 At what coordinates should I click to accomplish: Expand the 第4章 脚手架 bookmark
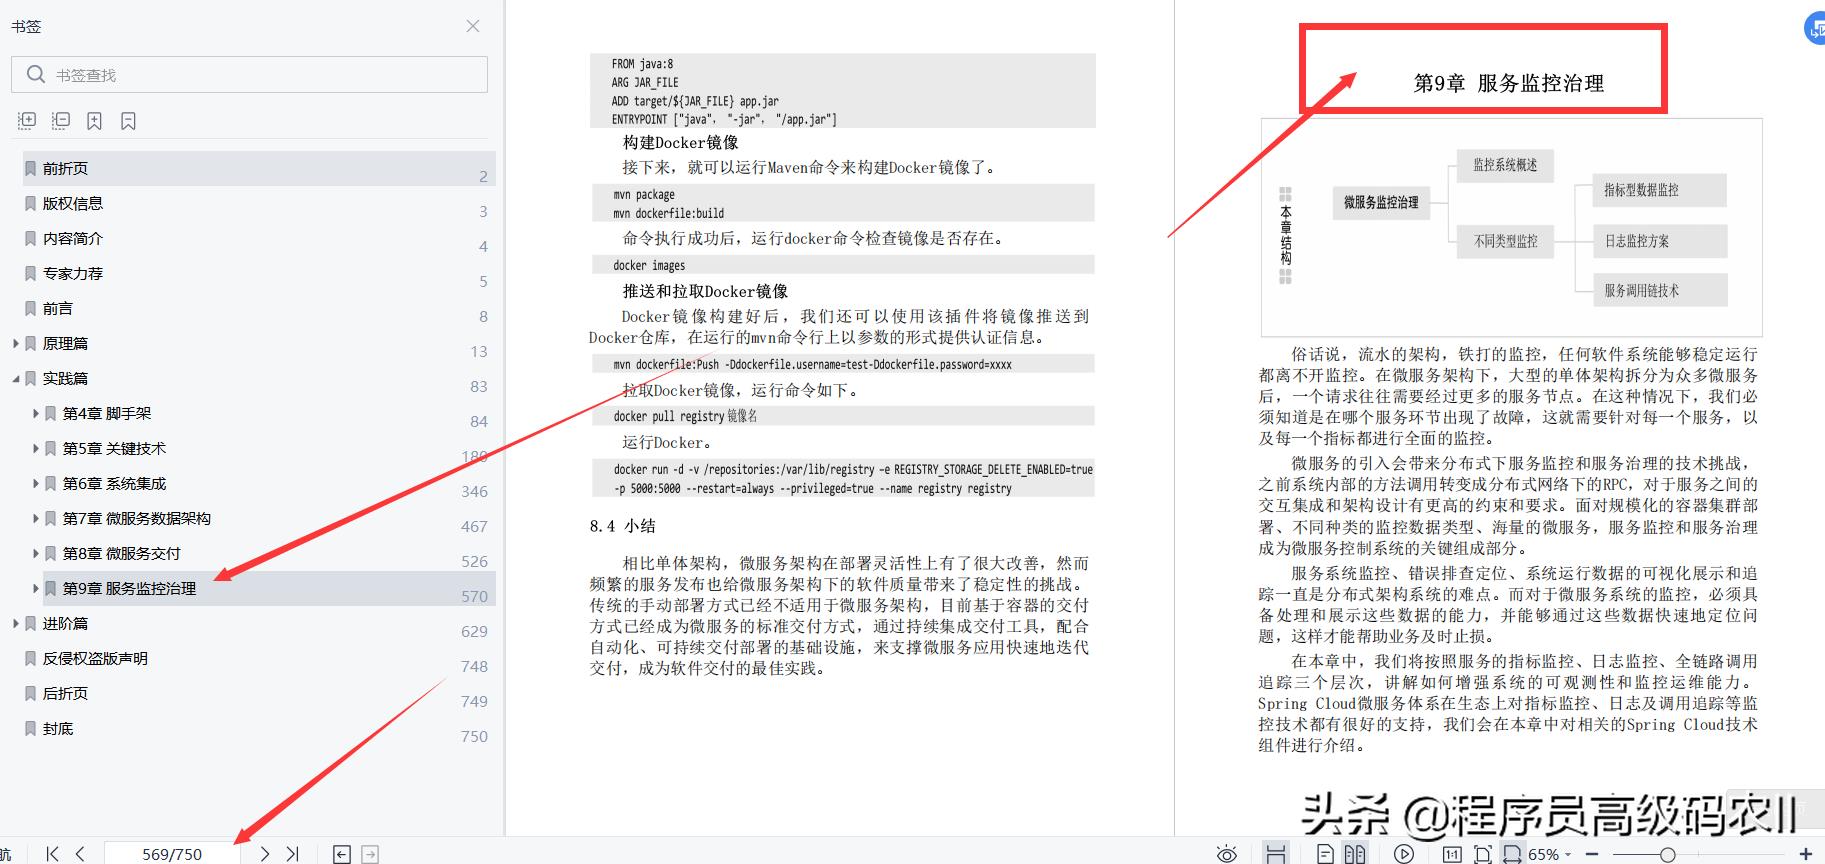pos(36,413)
